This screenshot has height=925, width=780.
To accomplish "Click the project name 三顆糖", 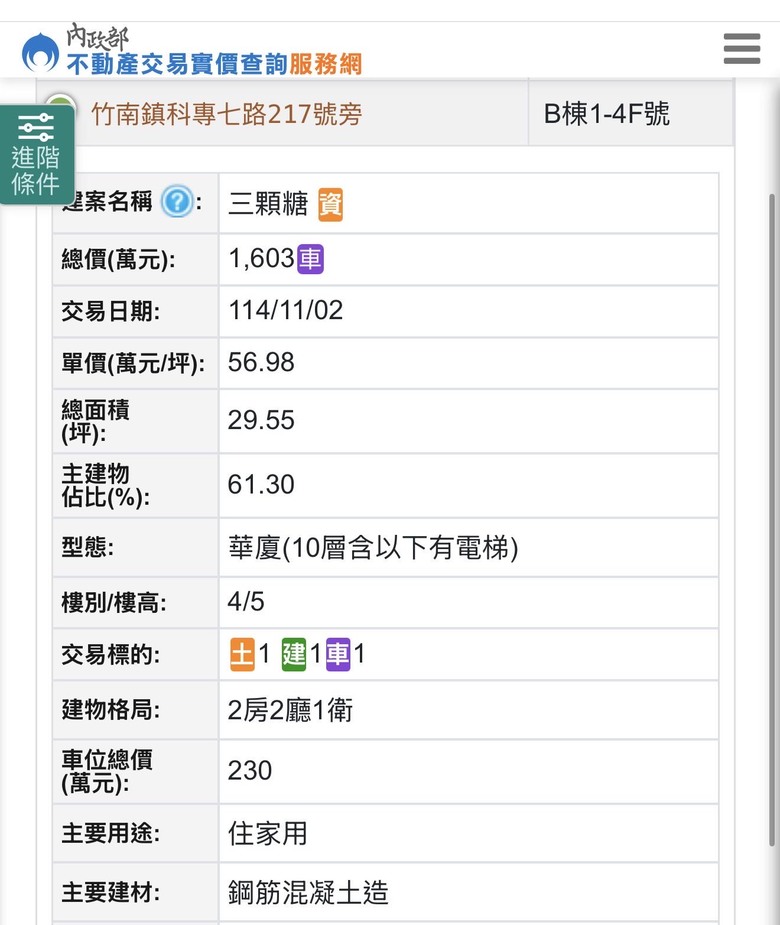I will click(268, 204).
